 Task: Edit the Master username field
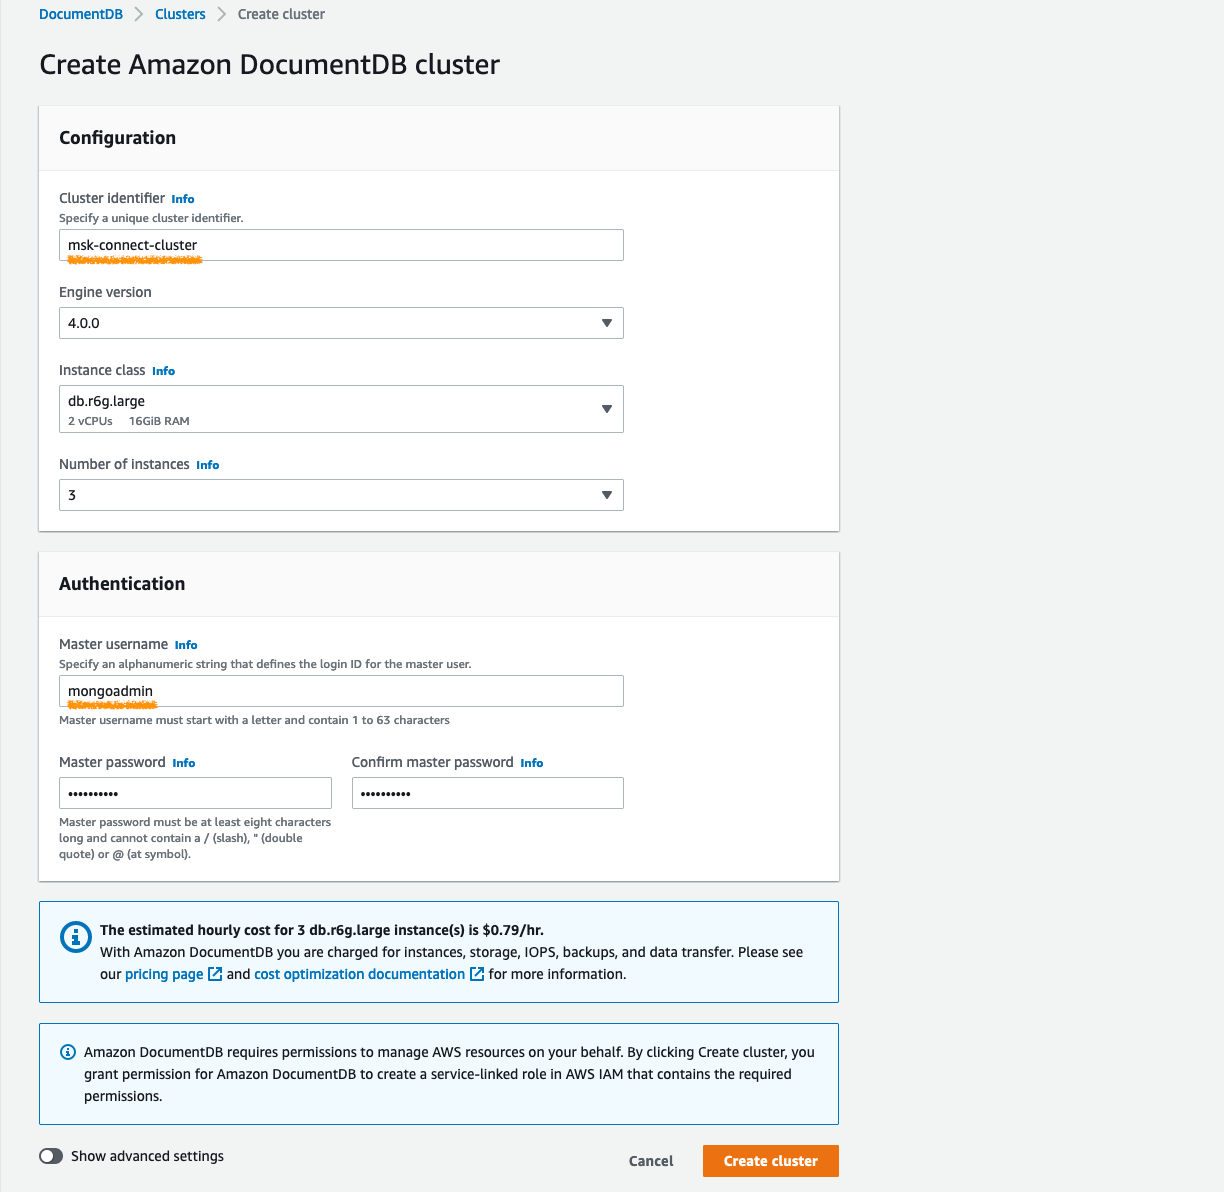click(x=341, y=691)
